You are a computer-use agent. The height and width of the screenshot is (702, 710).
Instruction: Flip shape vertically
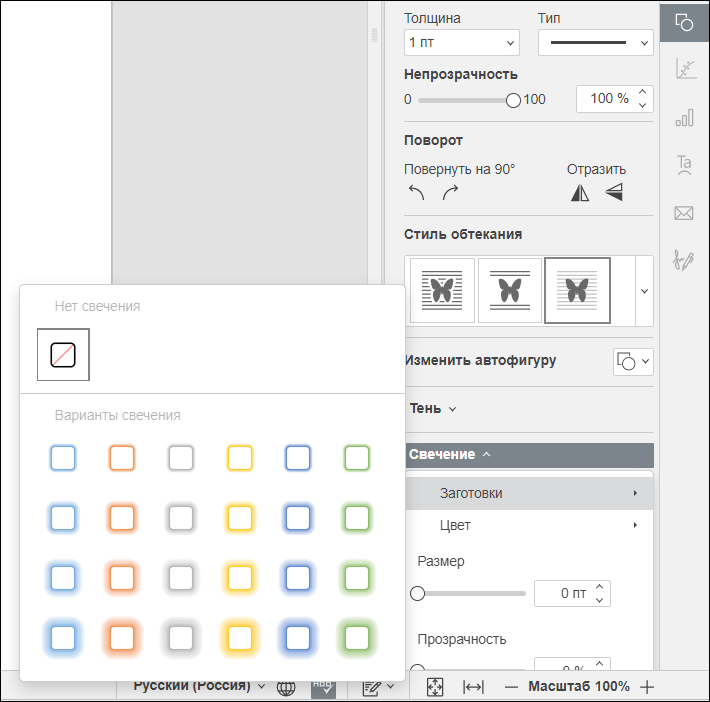(614, 192)
